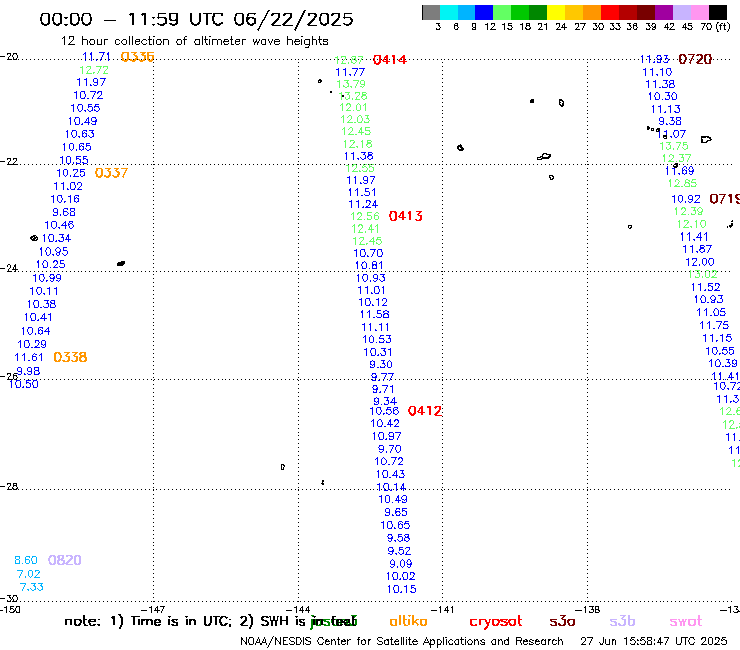The height and width of the screenshot is (650, 740).
Task: Select green wave height 12.56
Action: click(x=365, y=216)
